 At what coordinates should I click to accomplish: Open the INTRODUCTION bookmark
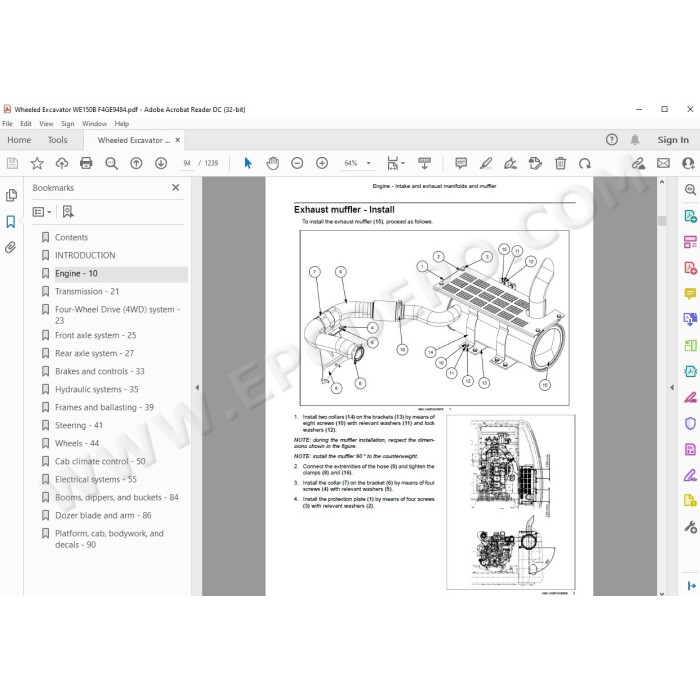click(x=85, y=255)
